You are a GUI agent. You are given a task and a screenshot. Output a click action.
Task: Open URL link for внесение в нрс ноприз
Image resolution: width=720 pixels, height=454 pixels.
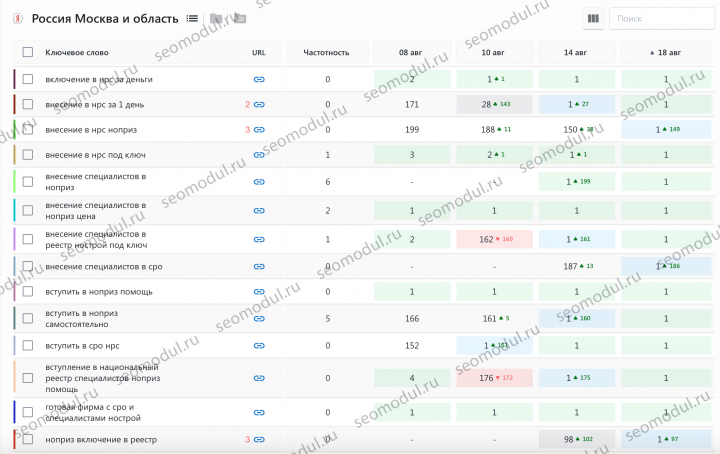pos(259,130)
